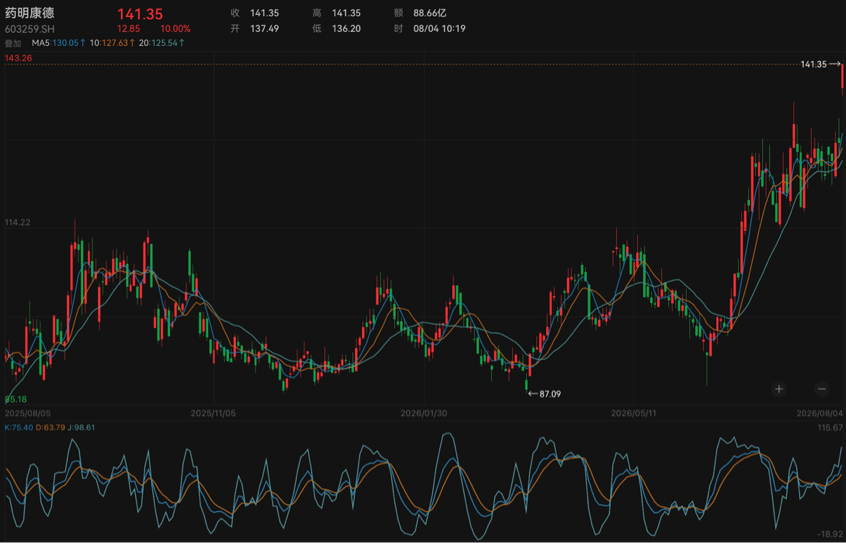Click the percent change 10.00%
The height and width of the screenshot is (543, 846).
[x=175, y=29]
